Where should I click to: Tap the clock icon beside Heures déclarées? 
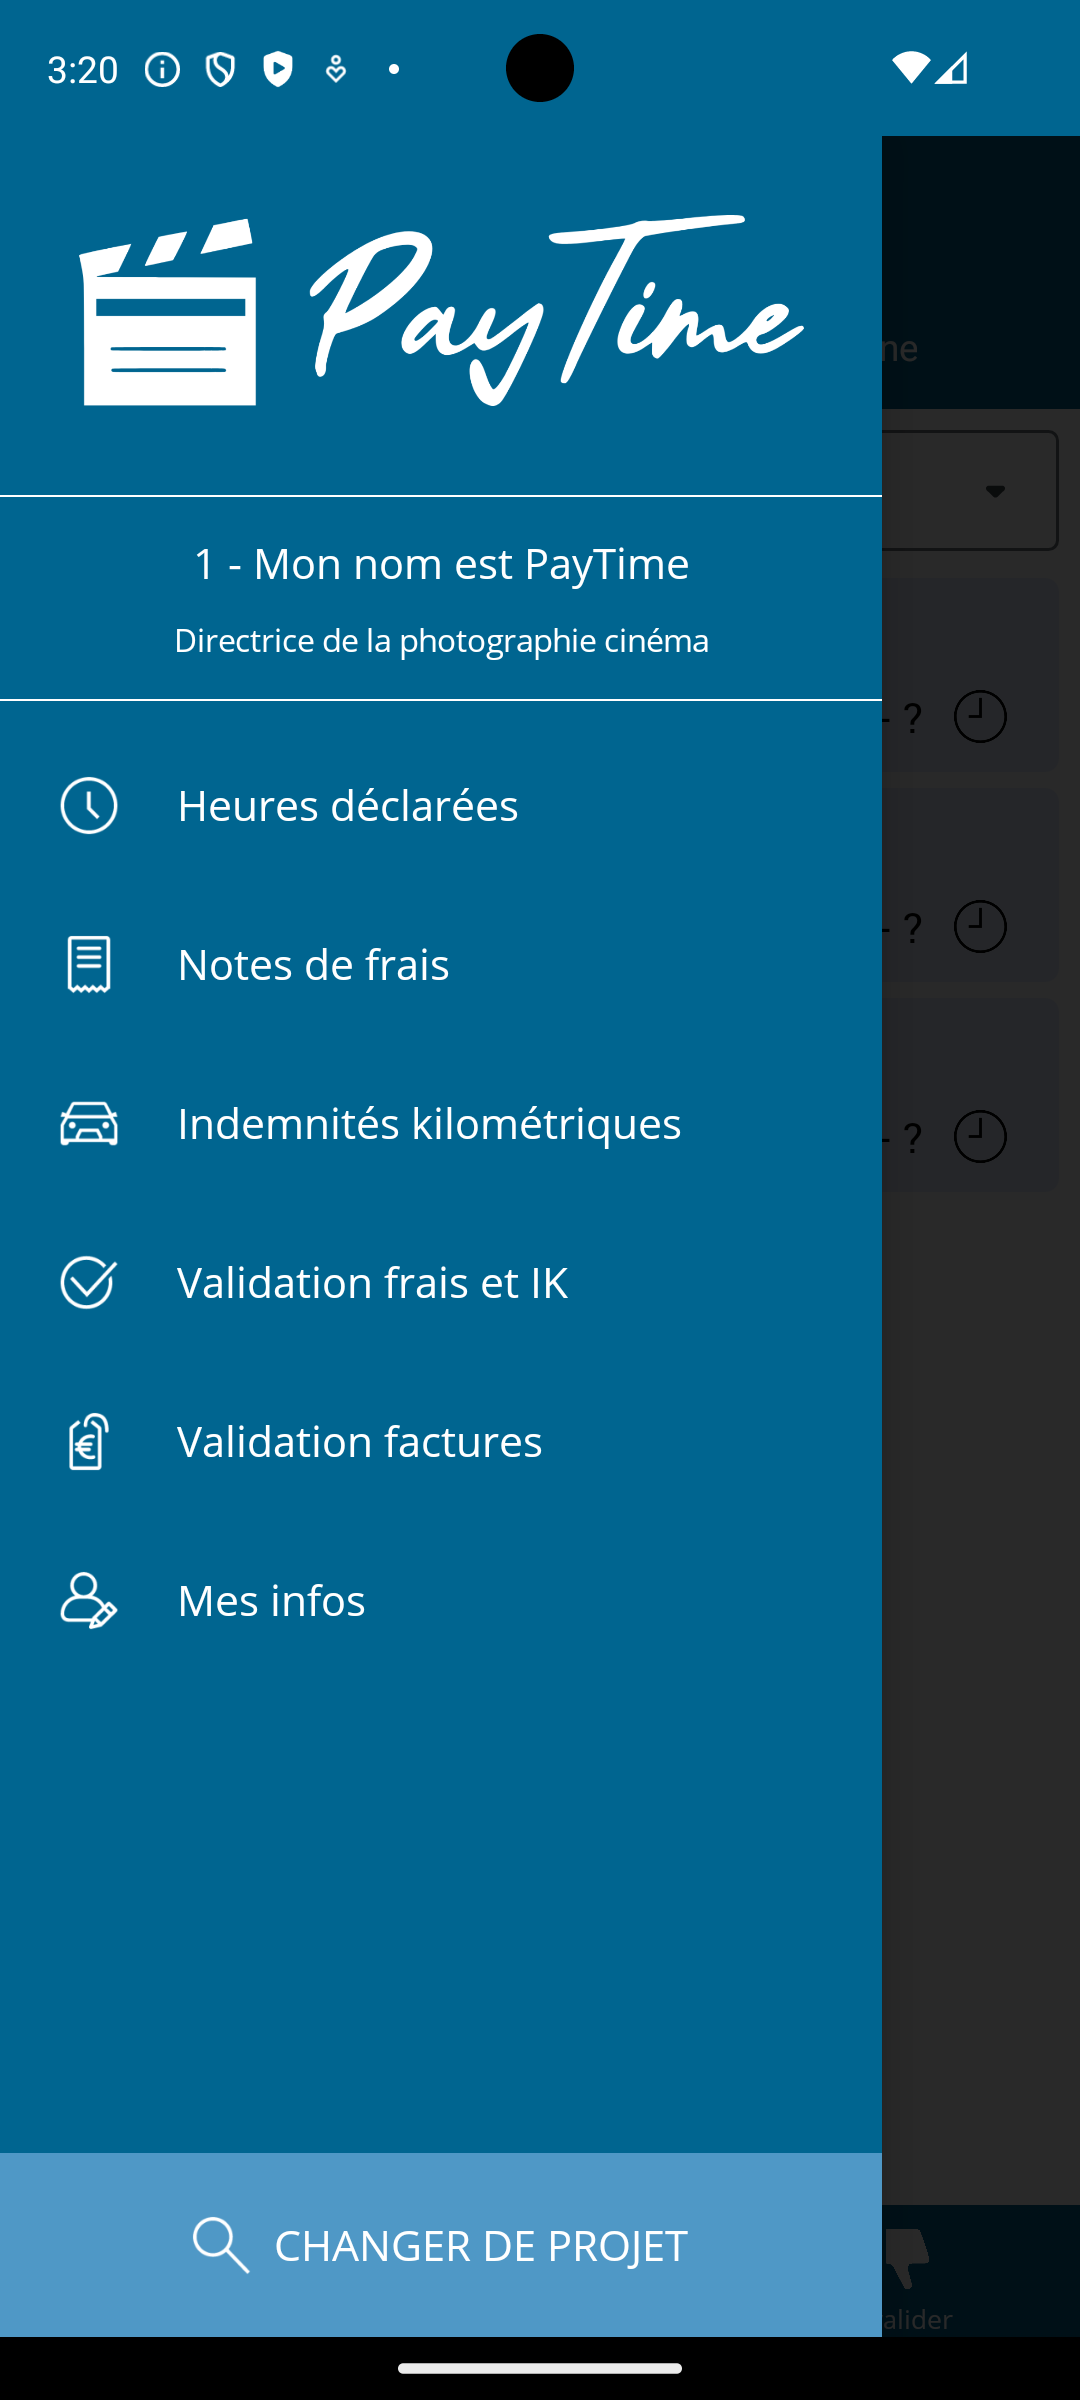click(x=89, y=805)
